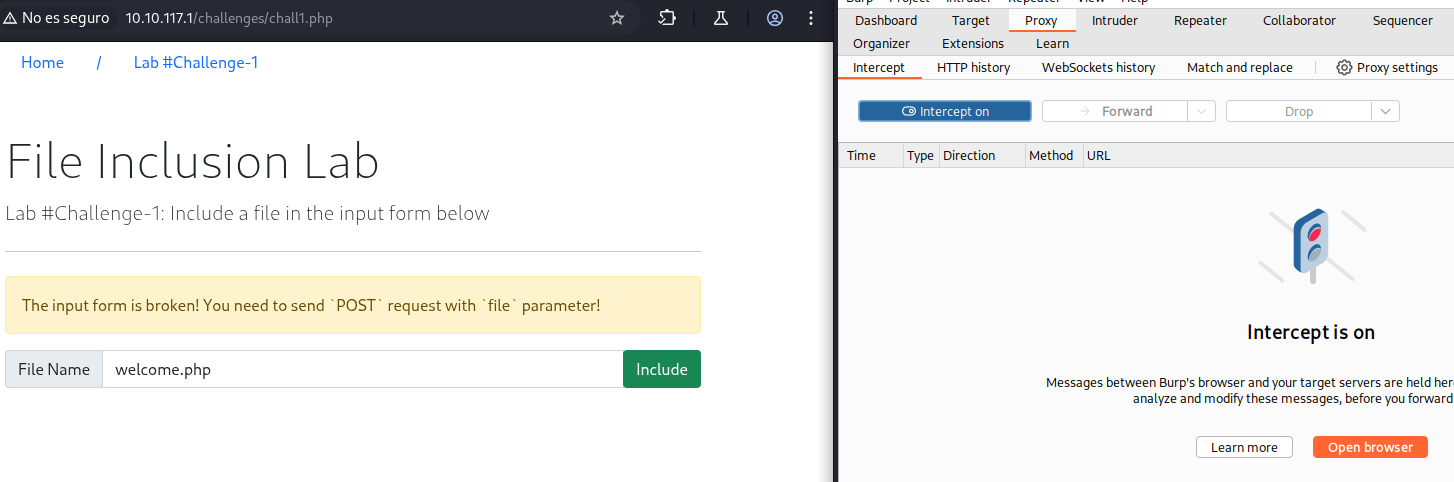Toggle the Intercept on button
The width and height of the screenshot is (1454, 482).
pyautogui.click(x=945, y=111)
